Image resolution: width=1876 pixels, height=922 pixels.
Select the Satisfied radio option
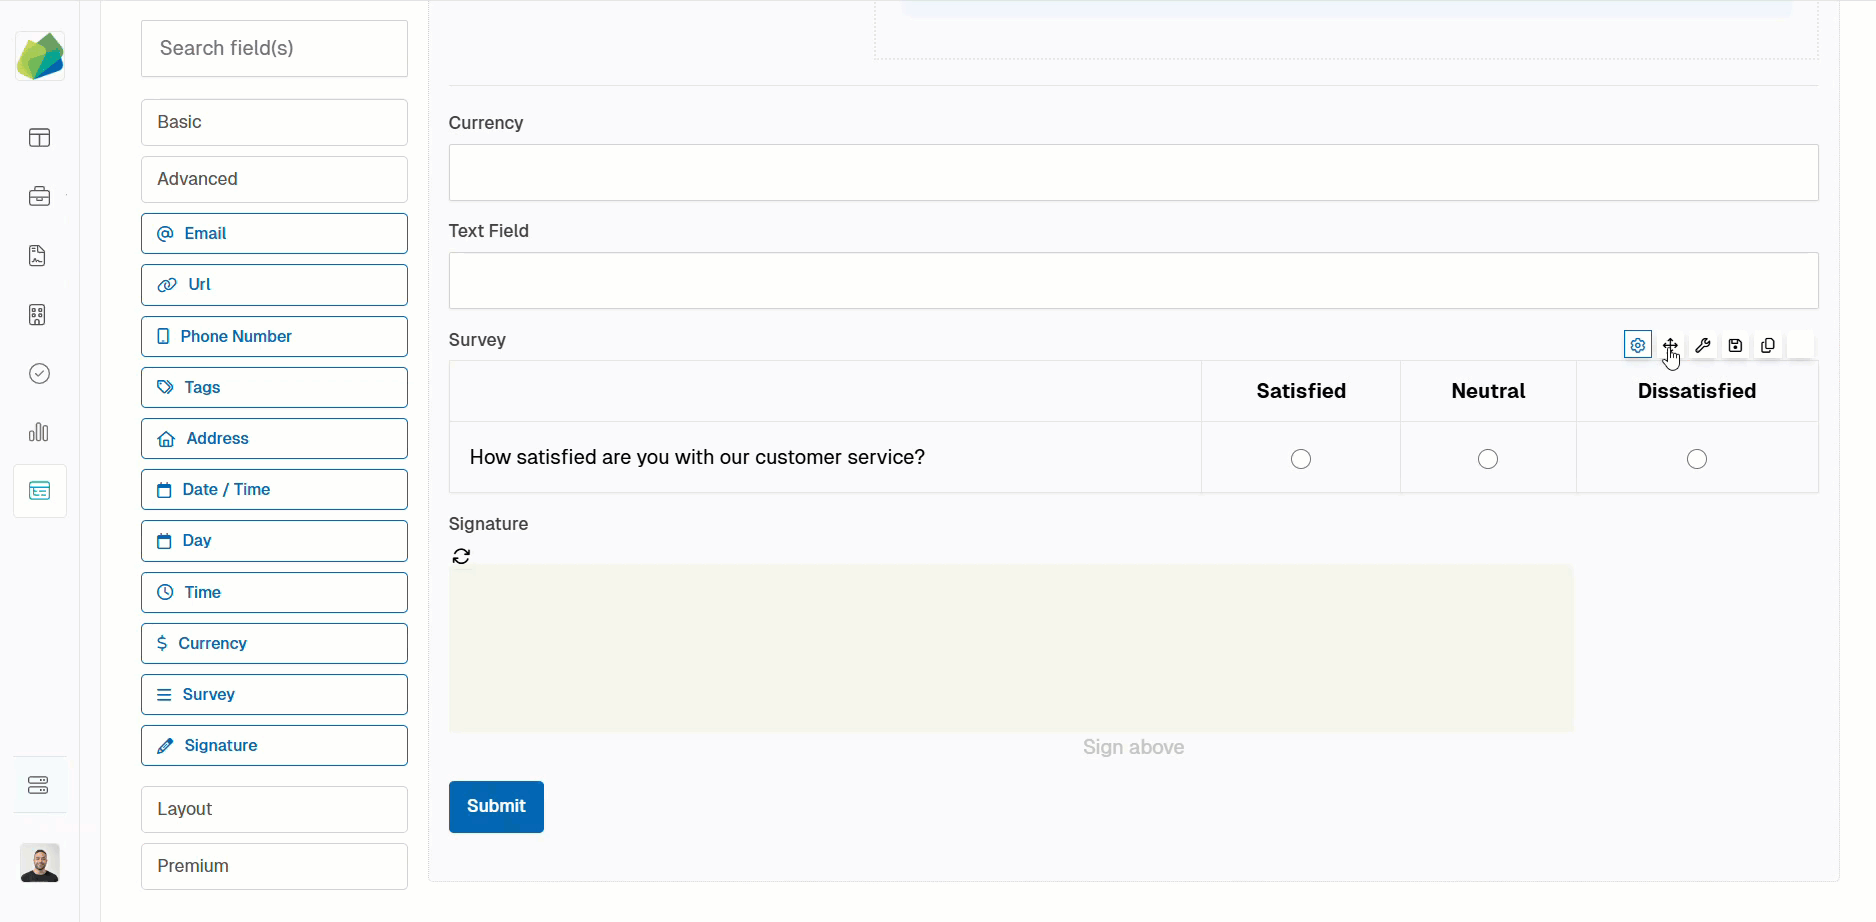click(1300, 459)
